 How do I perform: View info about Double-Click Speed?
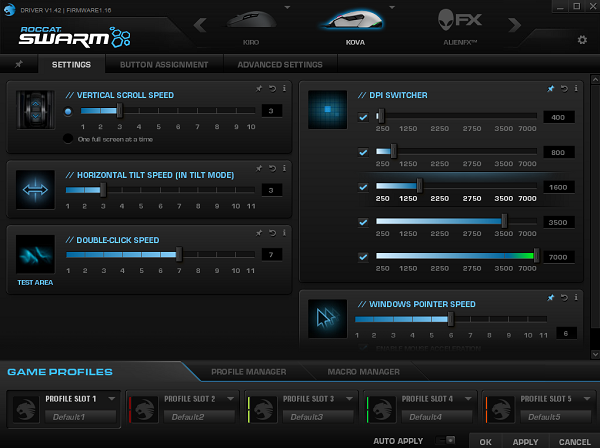(284, 233)
